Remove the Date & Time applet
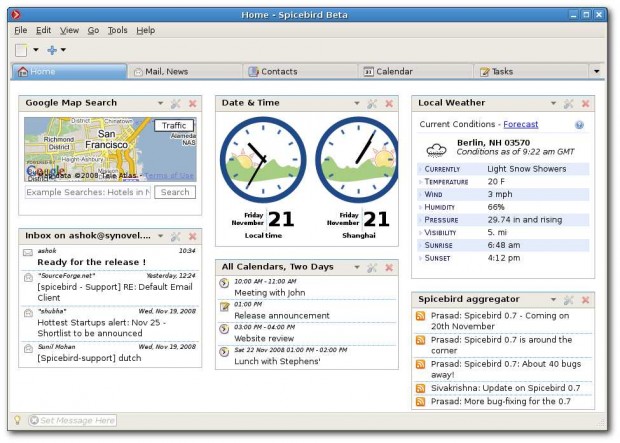Viewport: 620px width, 443px height. point(389,104)
